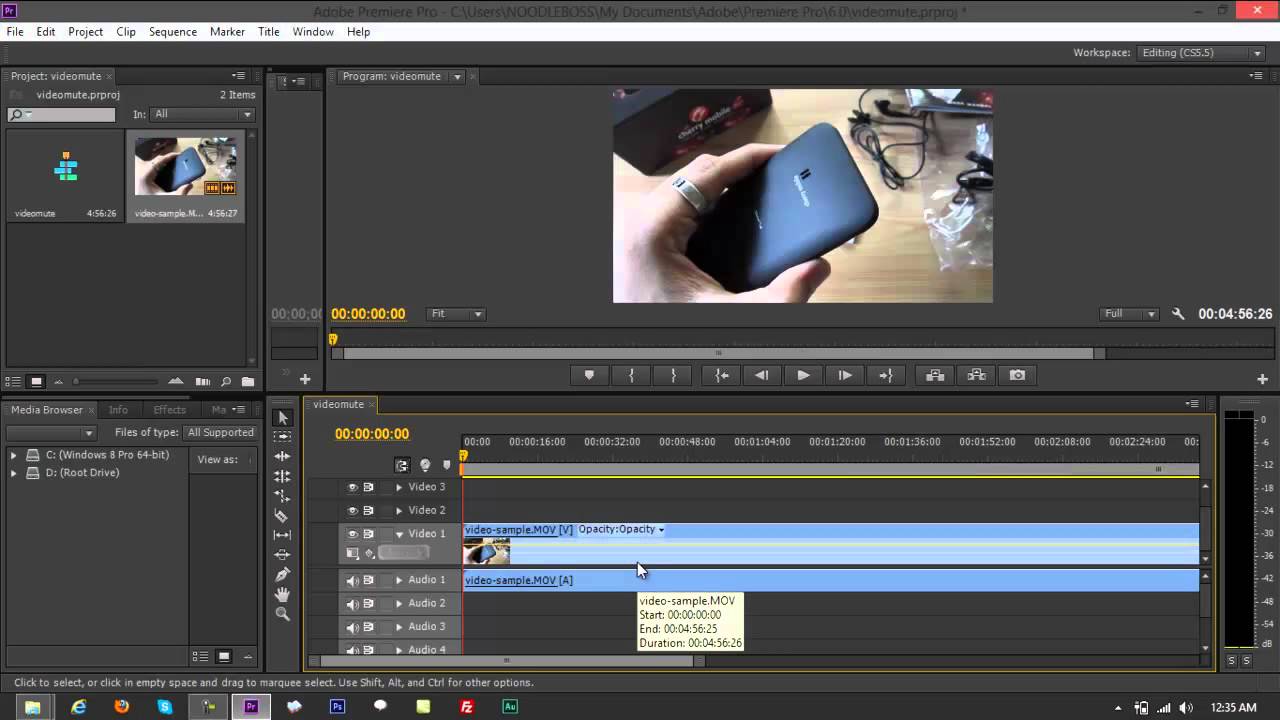The width and height of the screenshot is (1280, 720).
Task: Expand the C: drive in Media Browser
Action: [x=14, y=455]
